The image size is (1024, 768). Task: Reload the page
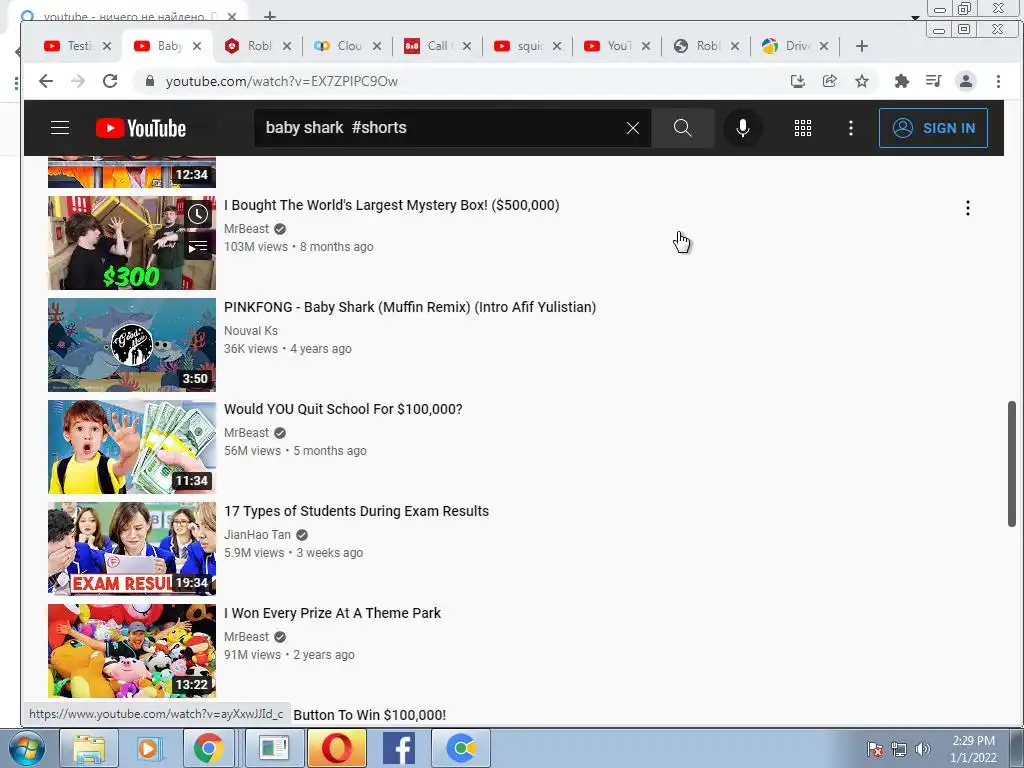click(110, 81)
